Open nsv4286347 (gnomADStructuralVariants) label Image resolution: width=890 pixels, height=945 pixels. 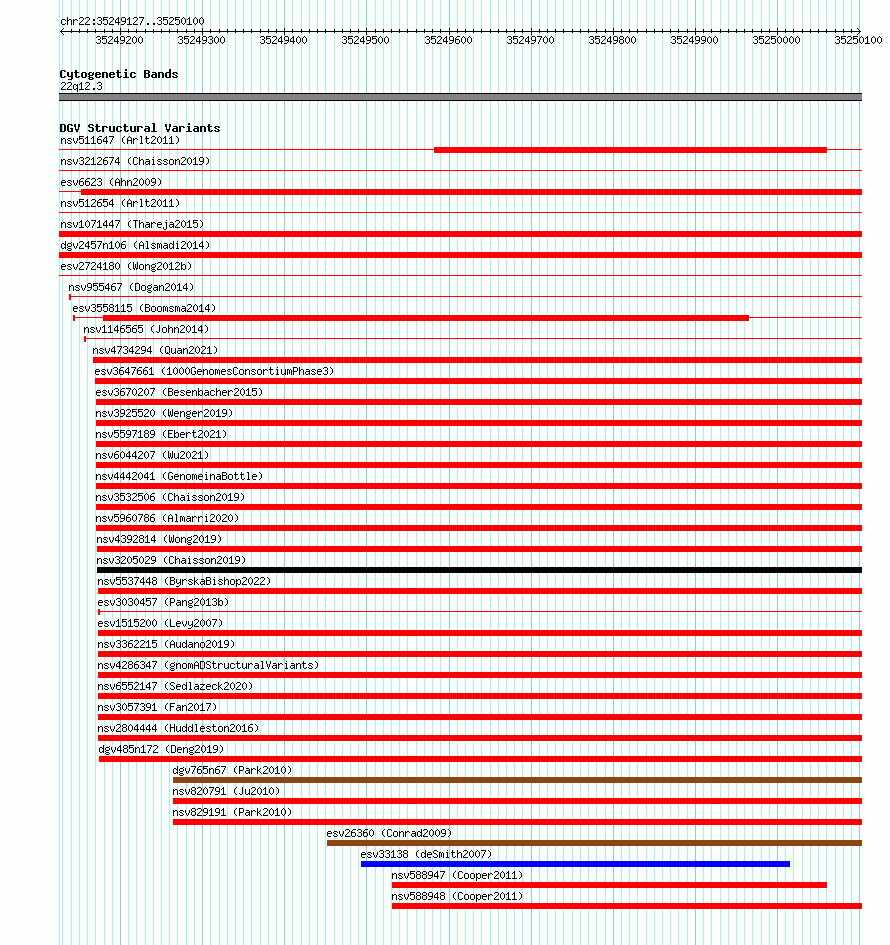tap(208, 666)
